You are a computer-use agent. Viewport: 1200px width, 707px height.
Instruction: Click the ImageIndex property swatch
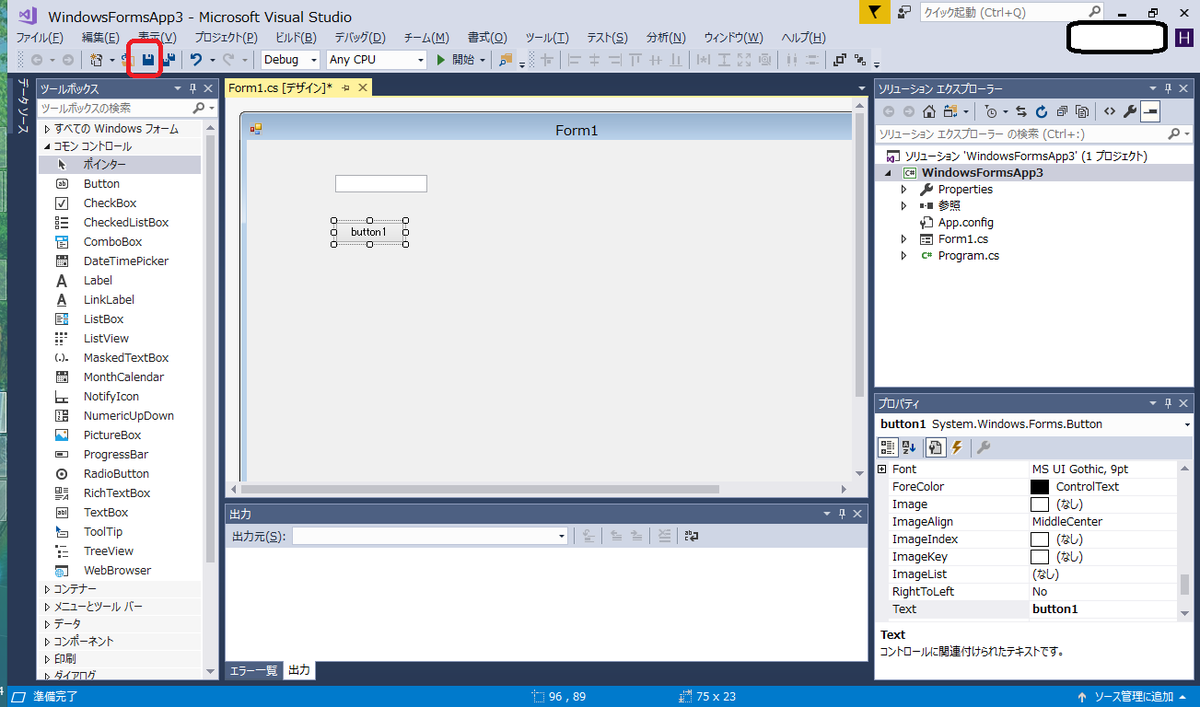pos(1040,539)
